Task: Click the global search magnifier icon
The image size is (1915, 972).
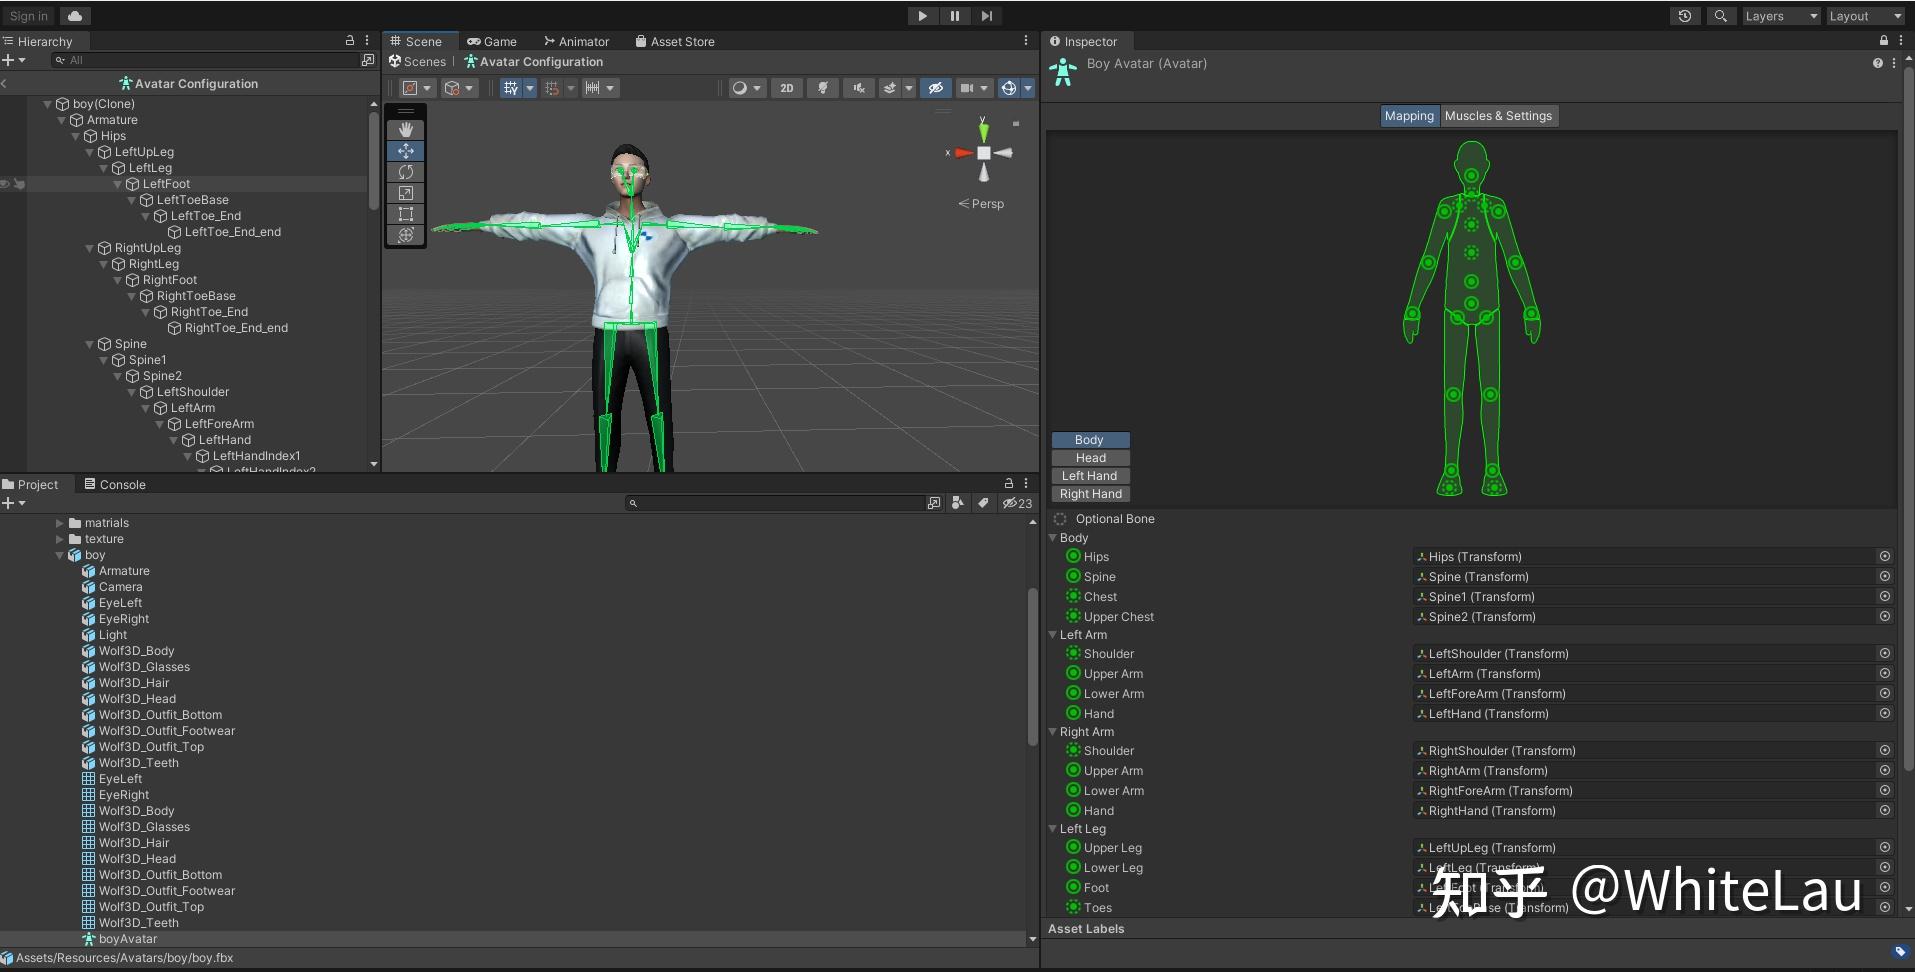Action: tap(1720, 16)
